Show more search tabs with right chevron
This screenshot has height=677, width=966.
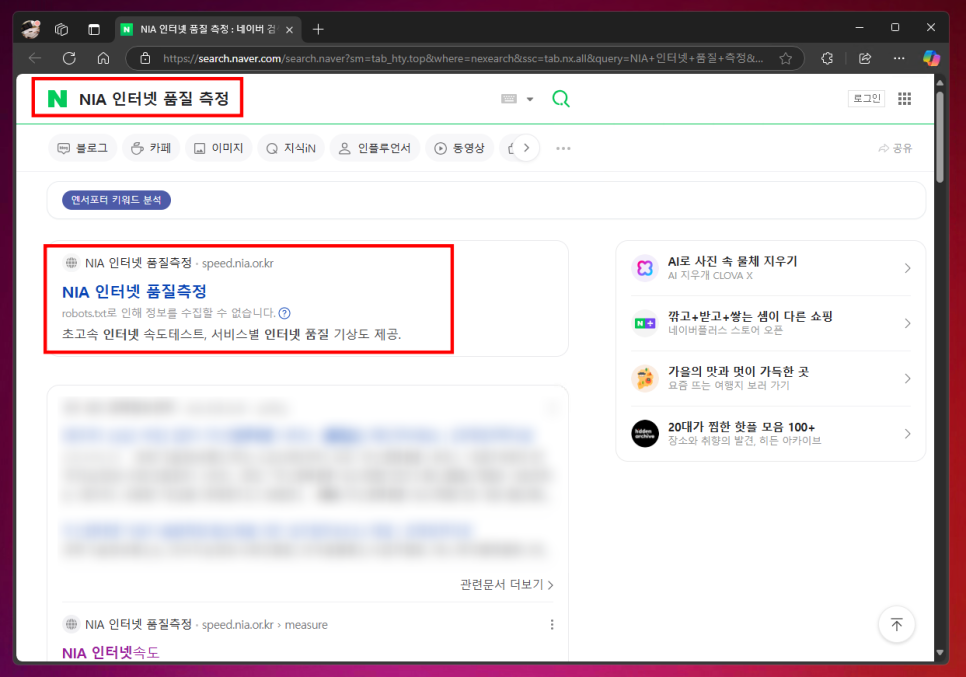526,148
